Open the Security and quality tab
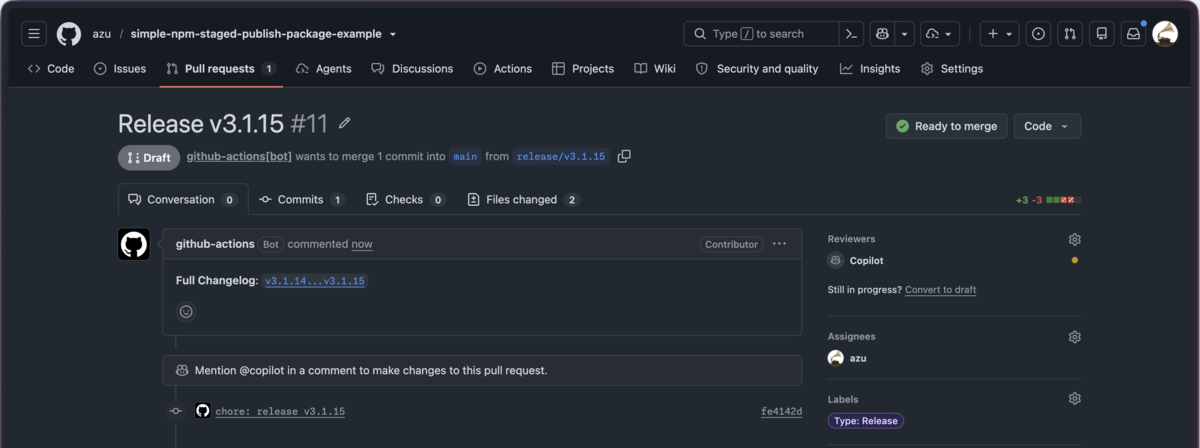The width and height of the screenshot is (1200, 448). pyautogui.click(x=757, y=69)
